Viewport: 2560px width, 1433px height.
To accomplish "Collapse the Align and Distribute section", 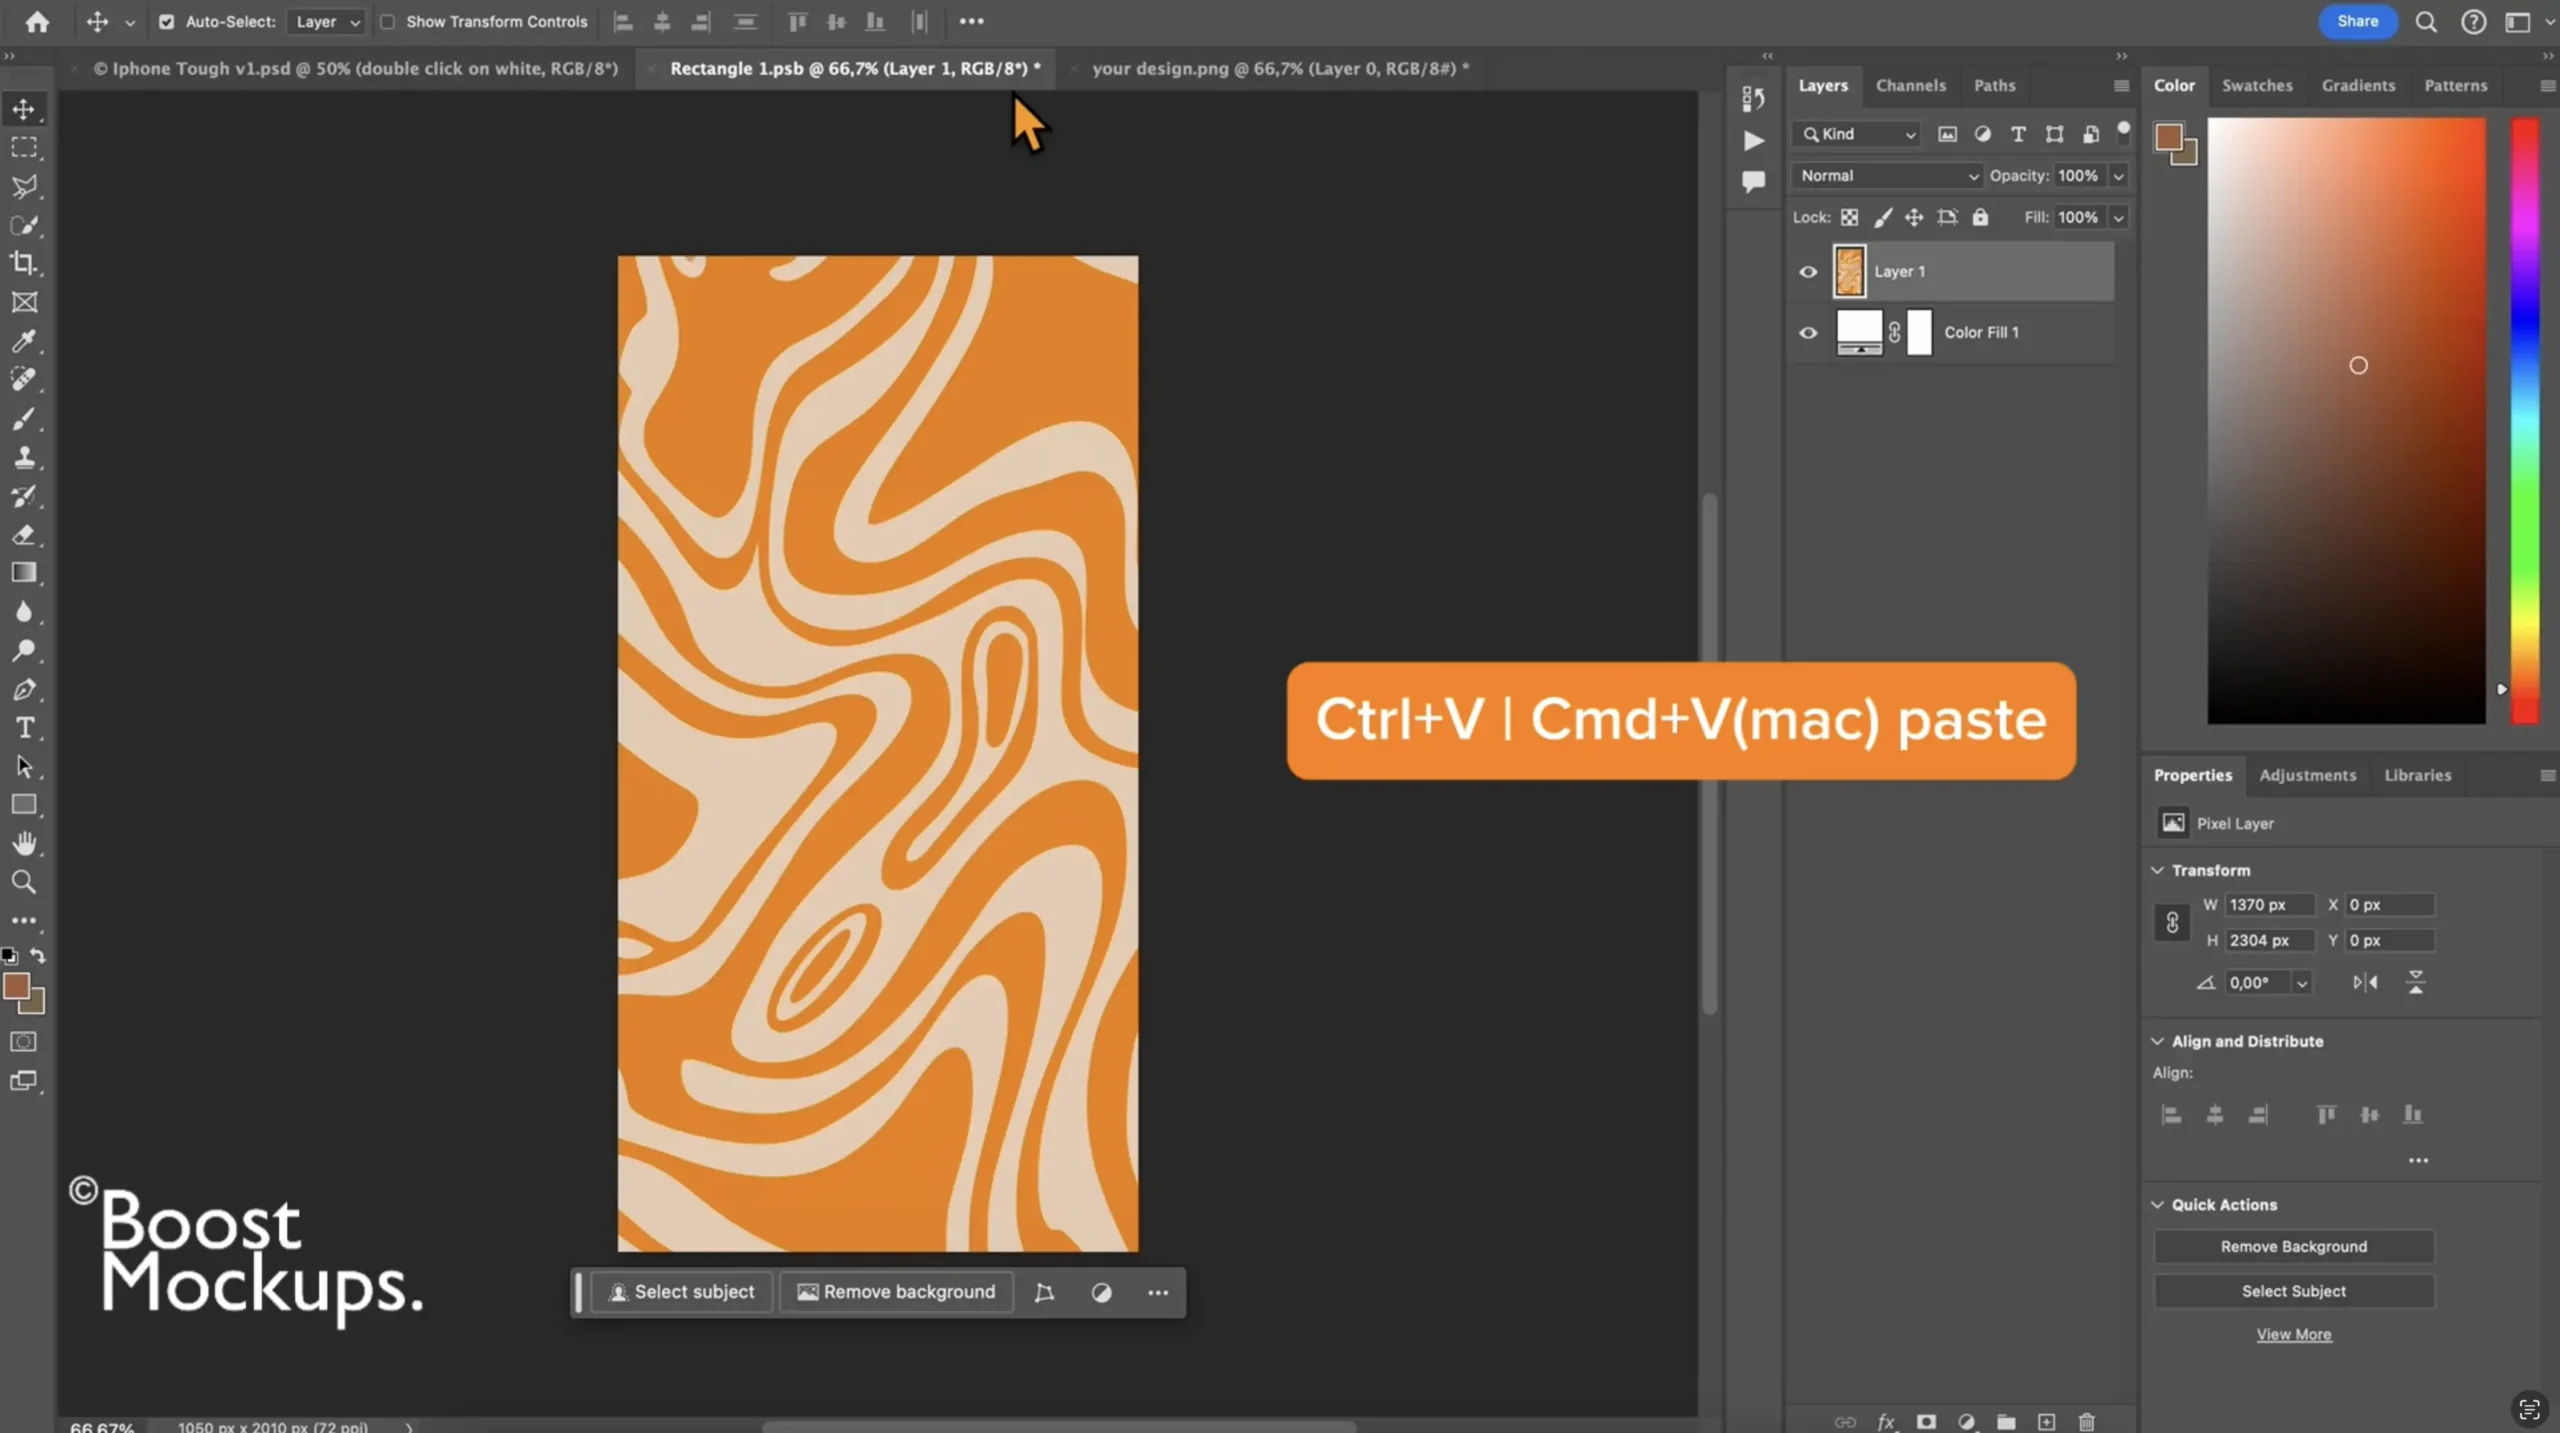I will coord(2158,1041).
